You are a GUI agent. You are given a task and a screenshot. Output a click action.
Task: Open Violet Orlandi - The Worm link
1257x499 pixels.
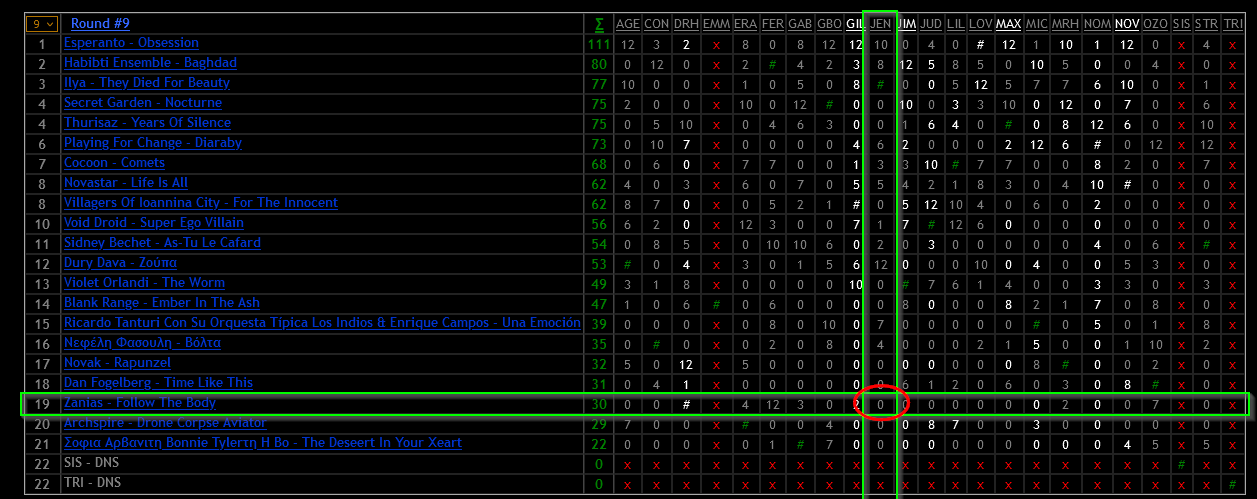144,283
